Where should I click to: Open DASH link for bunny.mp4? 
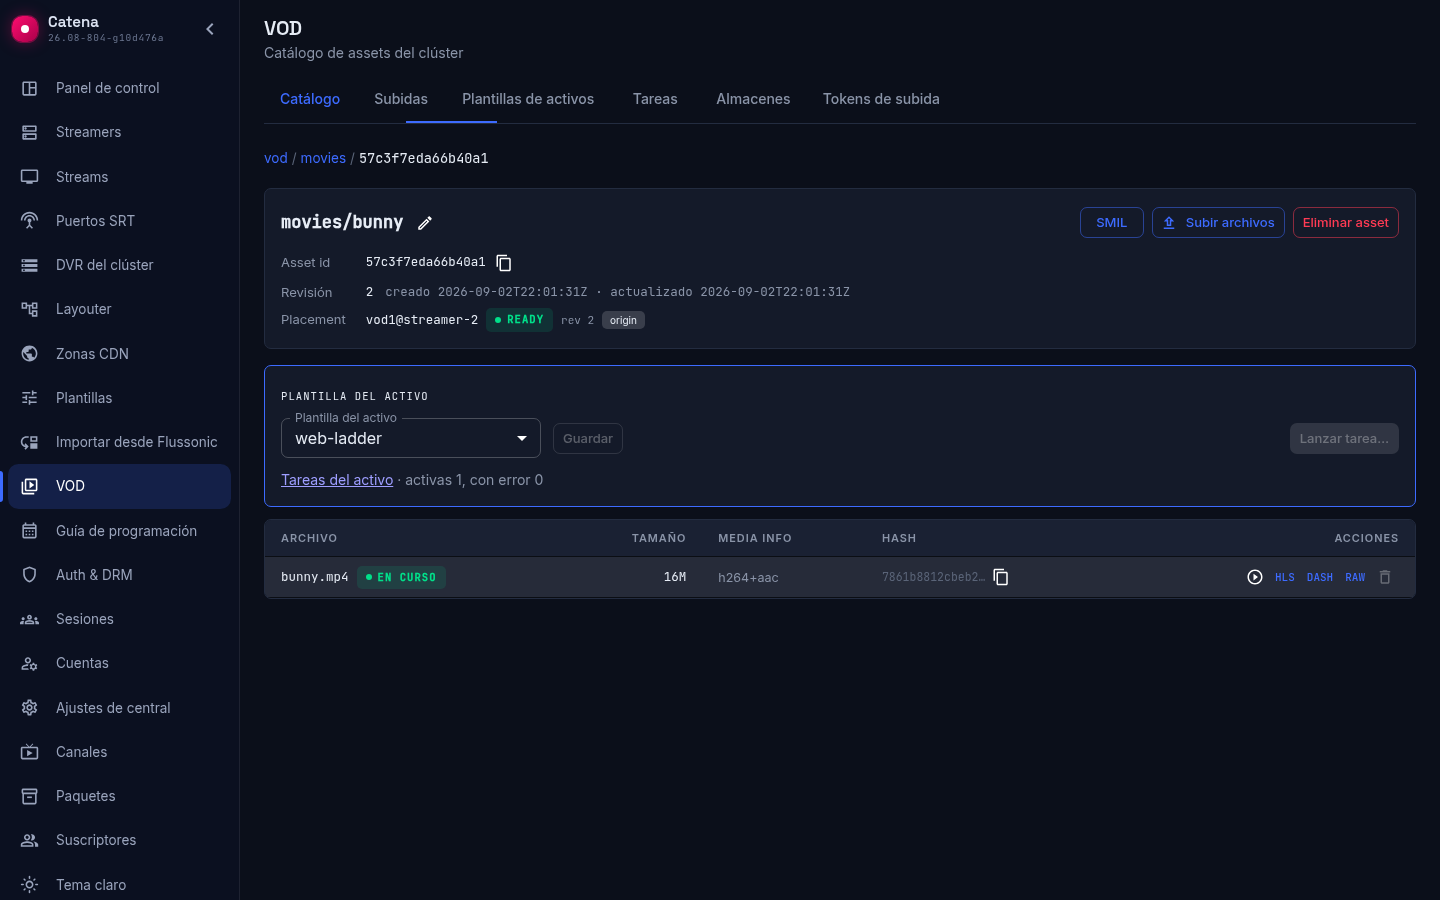pos(1320,577)
